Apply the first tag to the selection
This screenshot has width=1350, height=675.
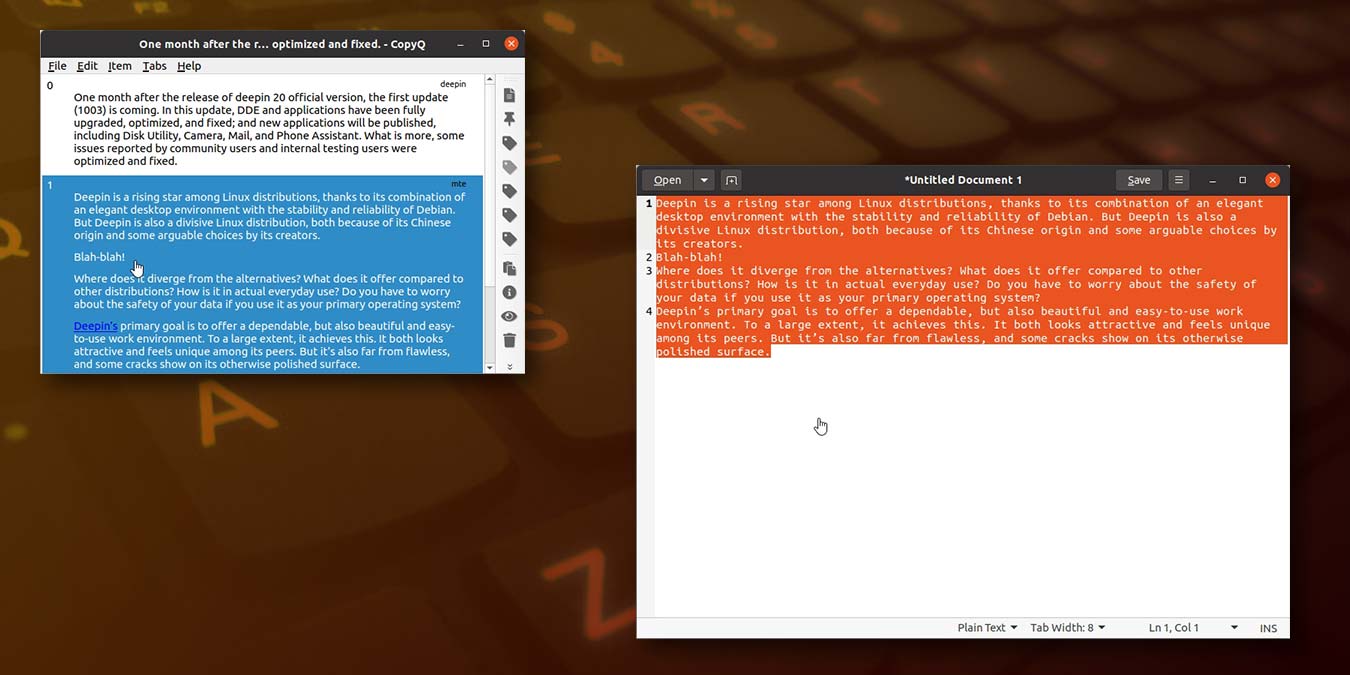click(x=509, y=143)
